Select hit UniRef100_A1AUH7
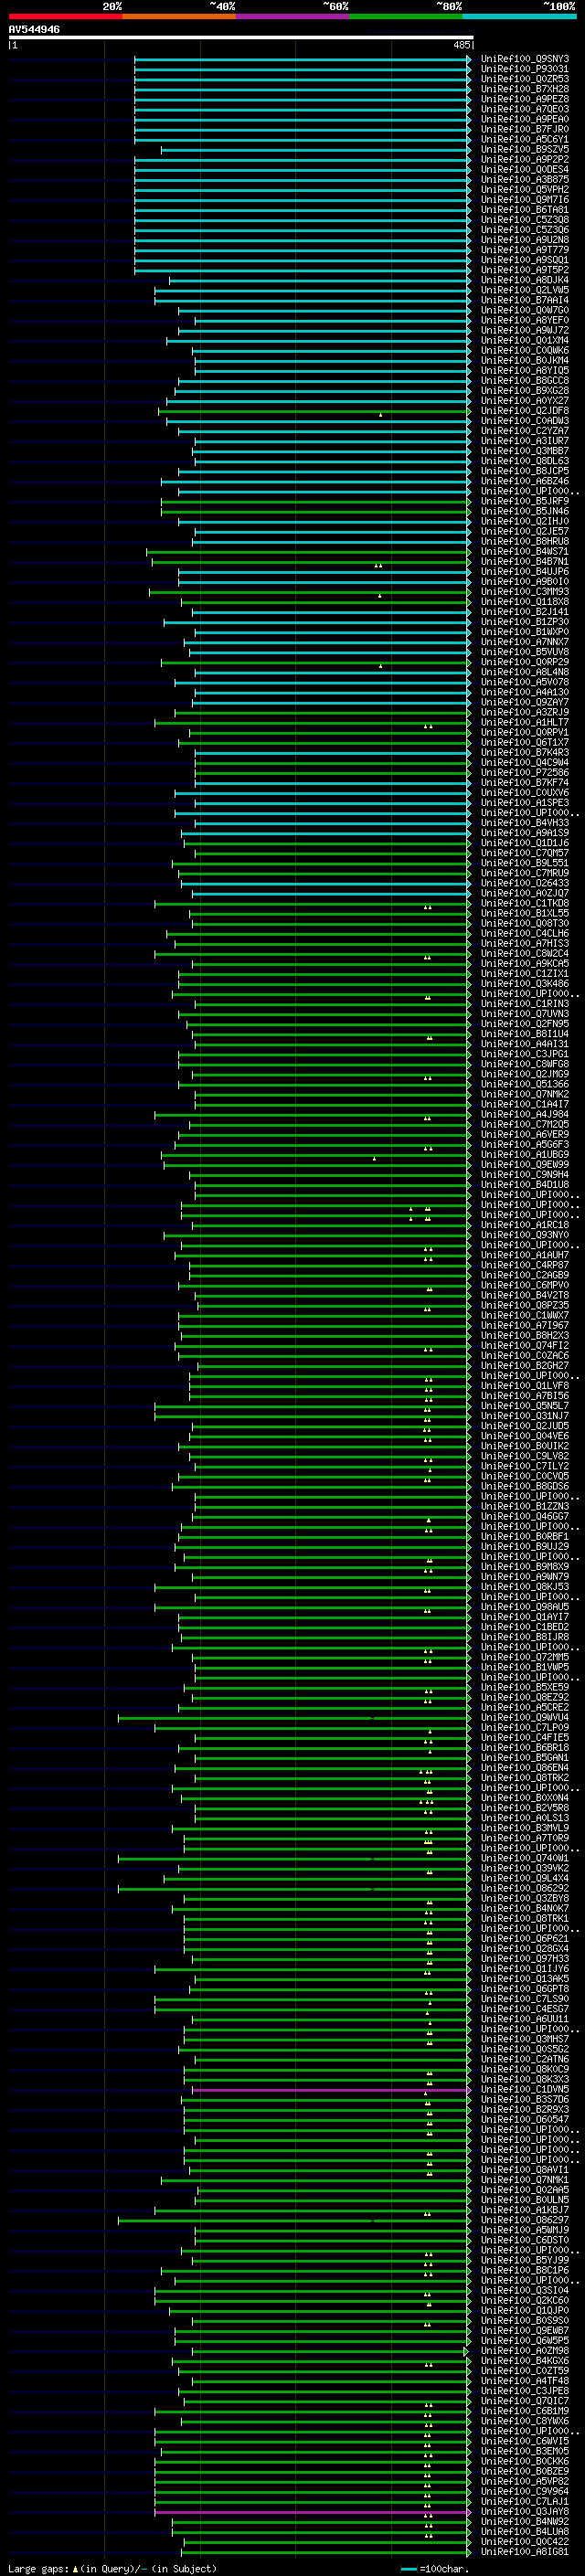The height and width of the screenshot is (2576, 585). point(525,1255)
